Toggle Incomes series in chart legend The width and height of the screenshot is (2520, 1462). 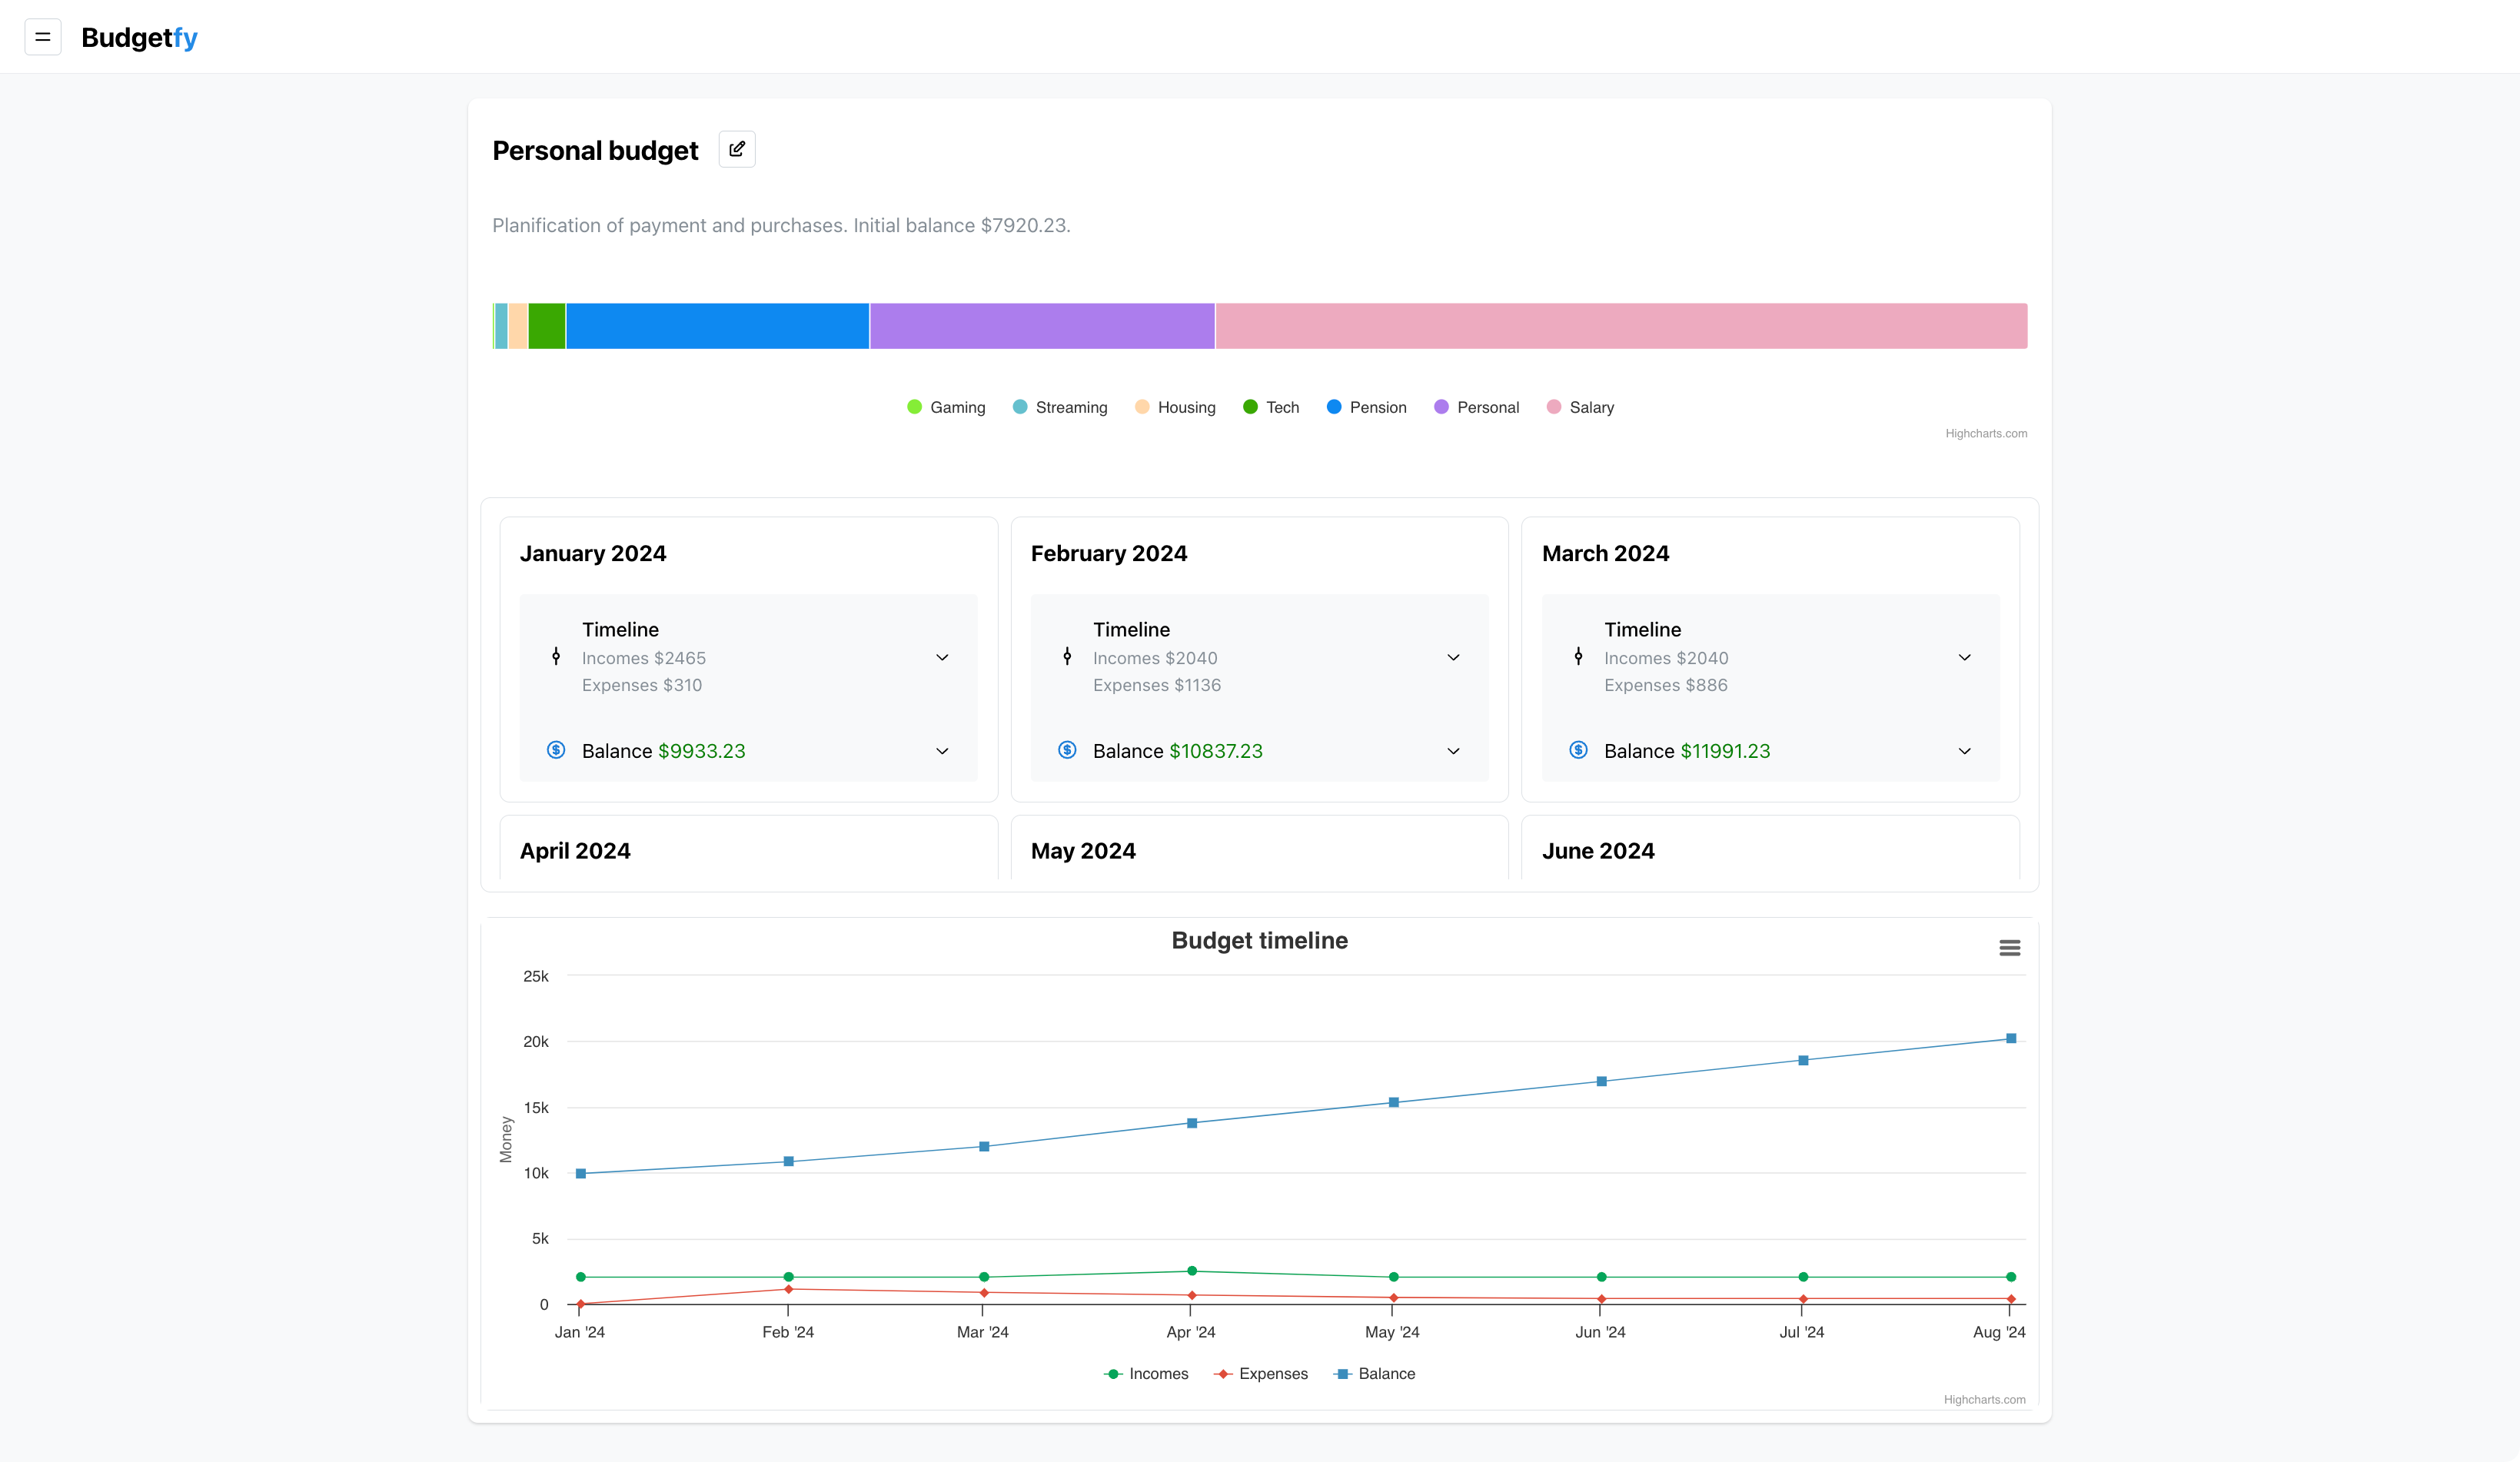click(1157, 1373)
